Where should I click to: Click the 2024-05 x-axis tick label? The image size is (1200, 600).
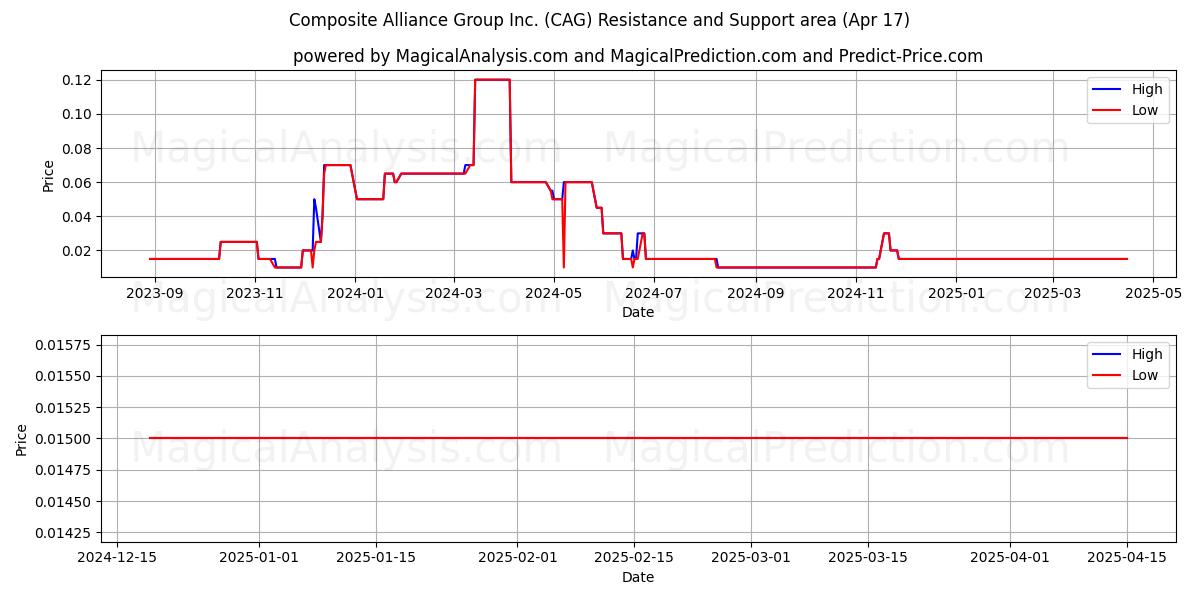pyautogui.click(x=554, y=293)
